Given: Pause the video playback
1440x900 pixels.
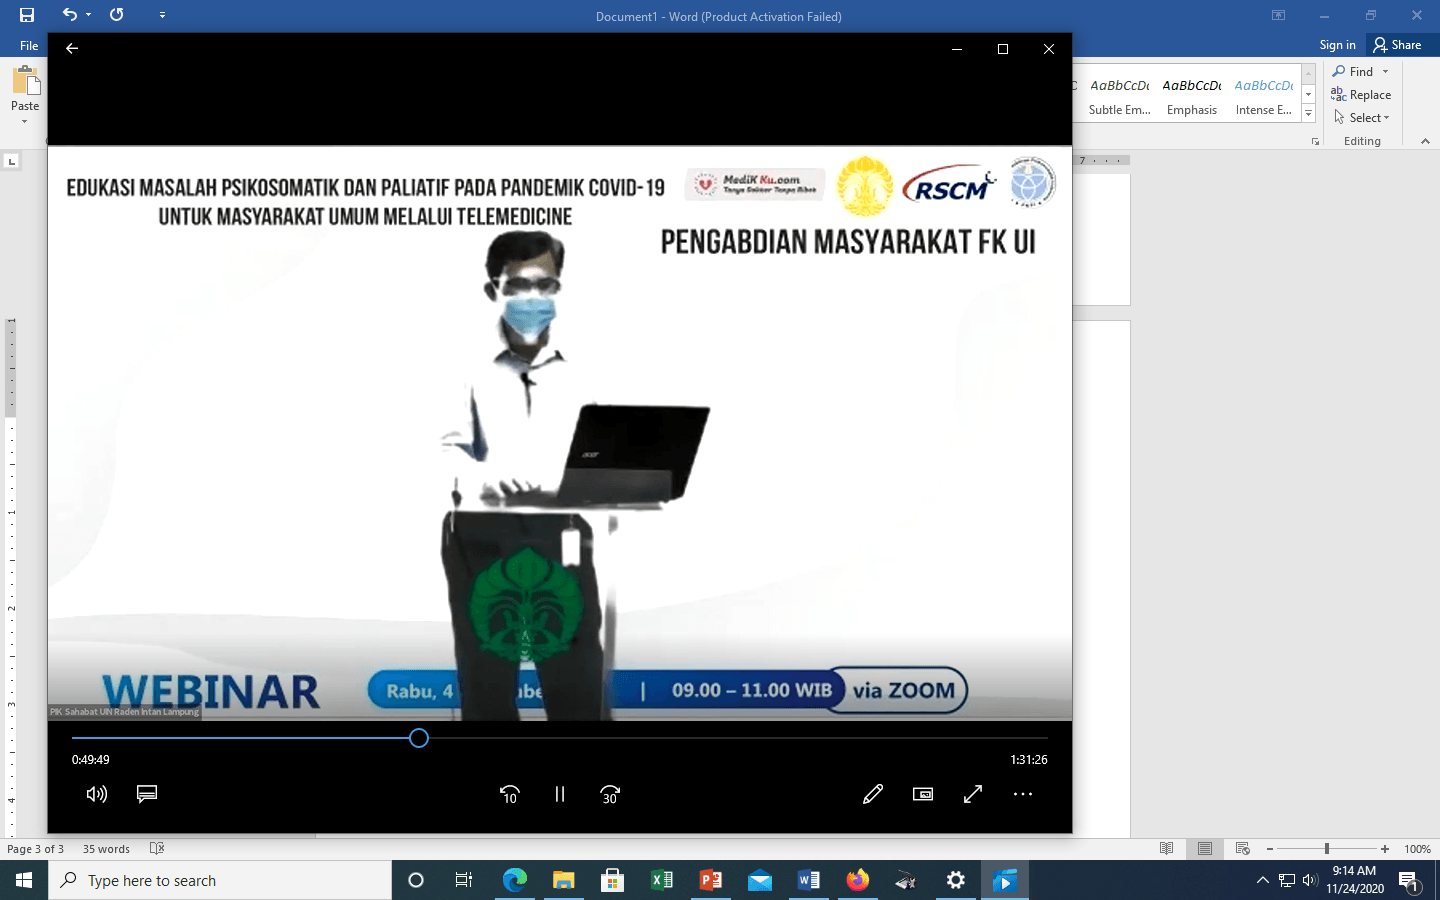Looking at the screenshot, I should pyautogui.click(x=560, y=794).
